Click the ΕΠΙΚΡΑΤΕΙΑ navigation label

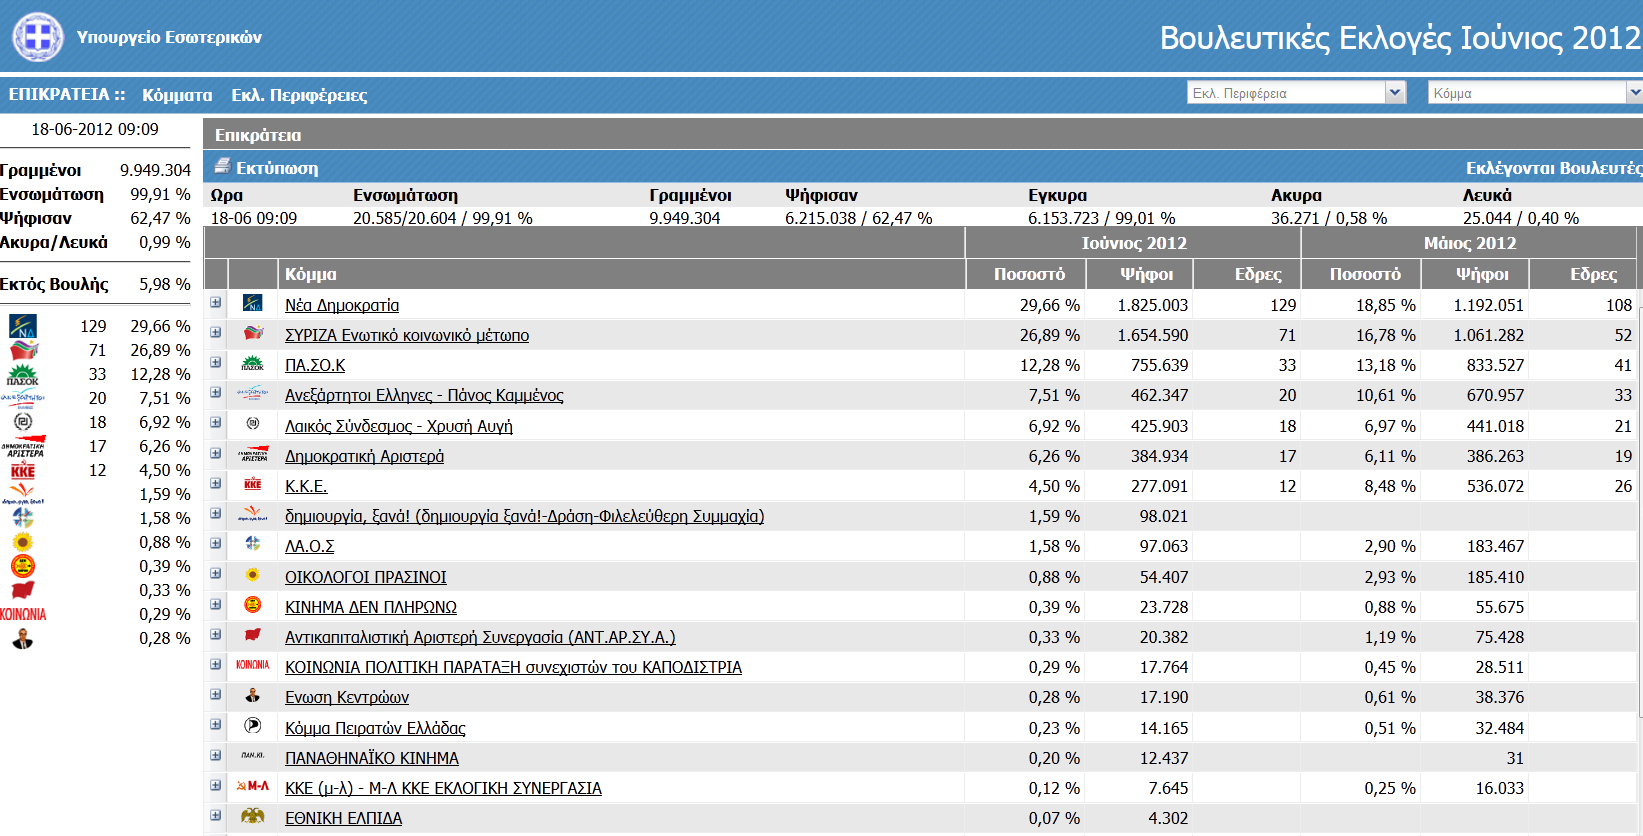[59, 94]
